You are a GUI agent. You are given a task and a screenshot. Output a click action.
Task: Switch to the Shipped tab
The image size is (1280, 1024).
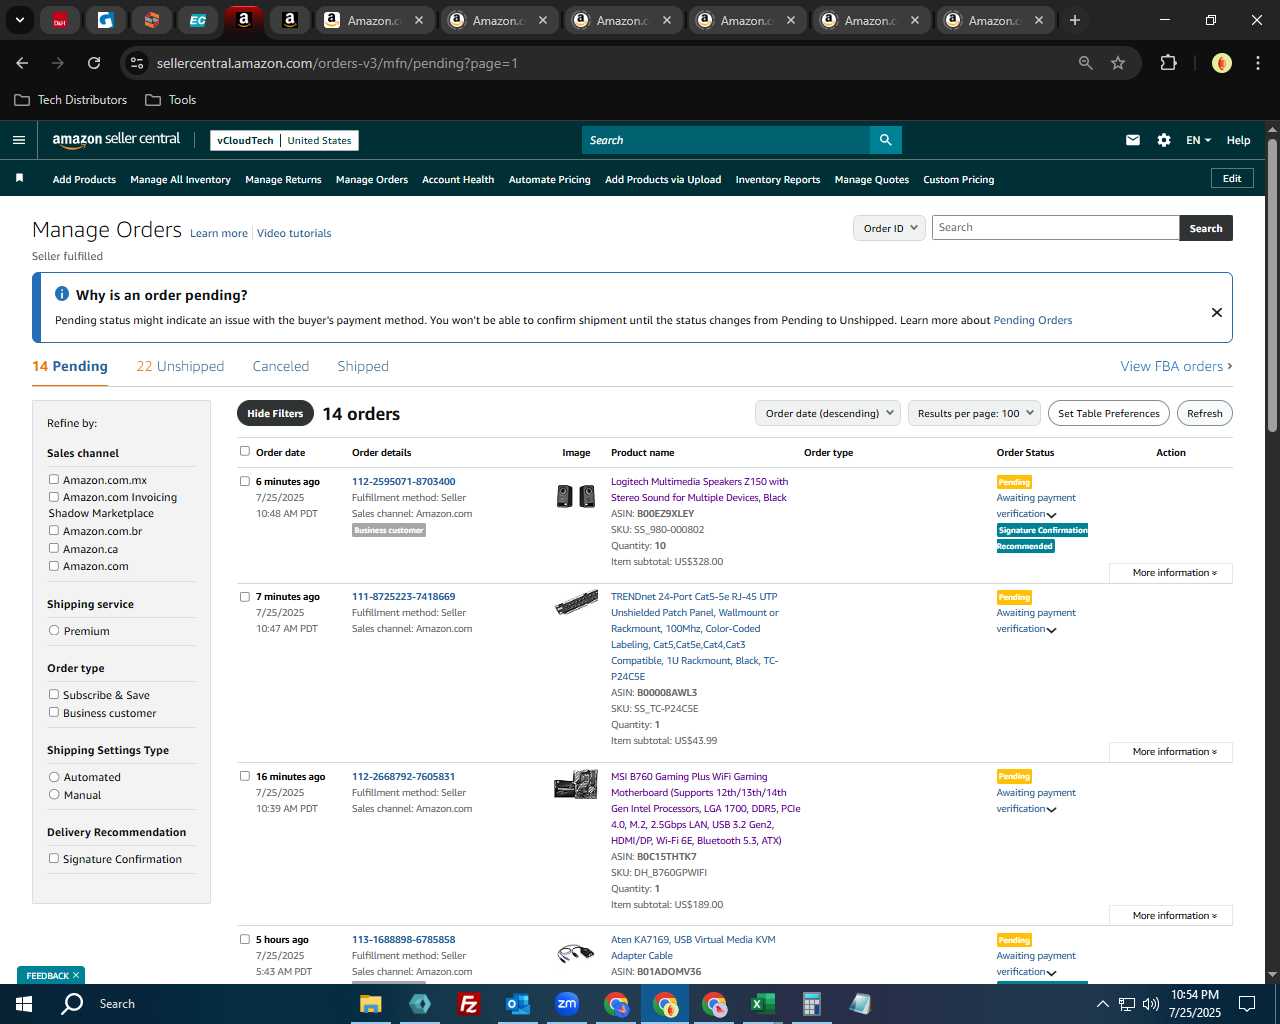363,366
